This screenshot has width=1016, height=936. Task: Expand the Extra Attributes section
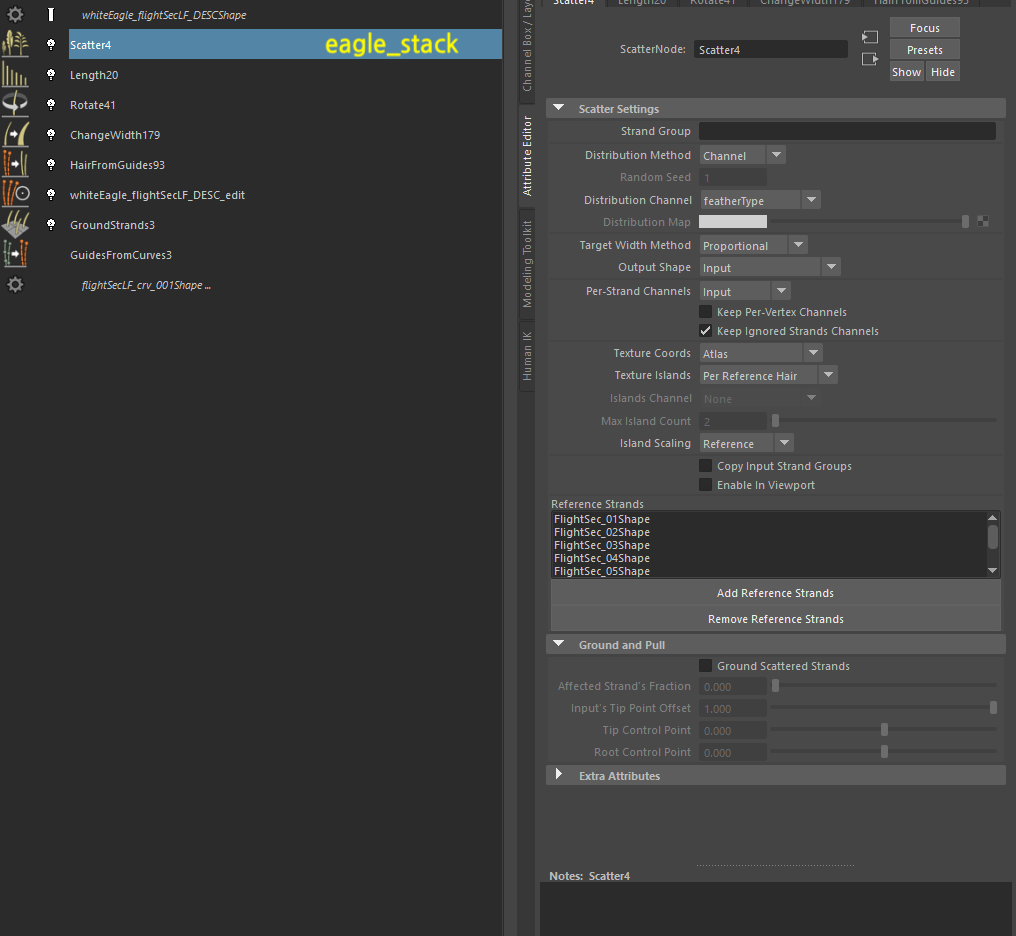(559, 775)
